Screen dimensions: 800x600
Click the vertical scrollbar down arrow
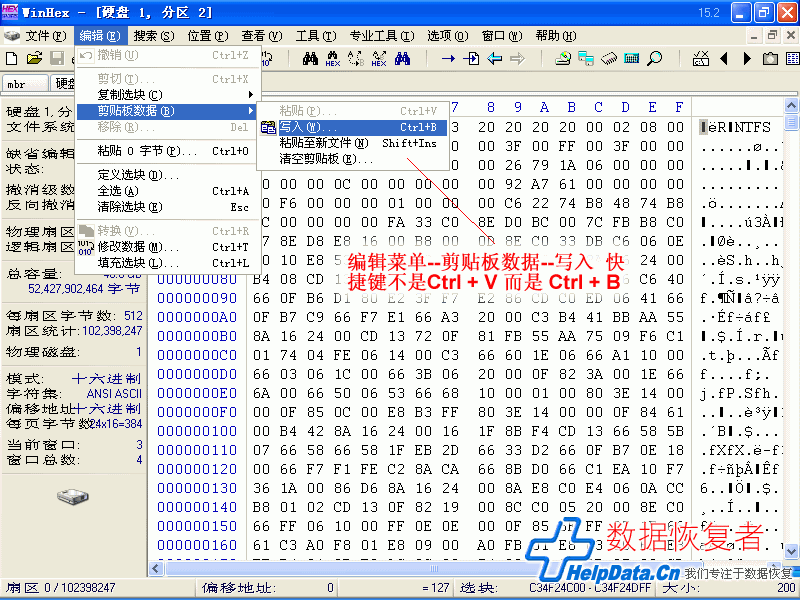791,552
